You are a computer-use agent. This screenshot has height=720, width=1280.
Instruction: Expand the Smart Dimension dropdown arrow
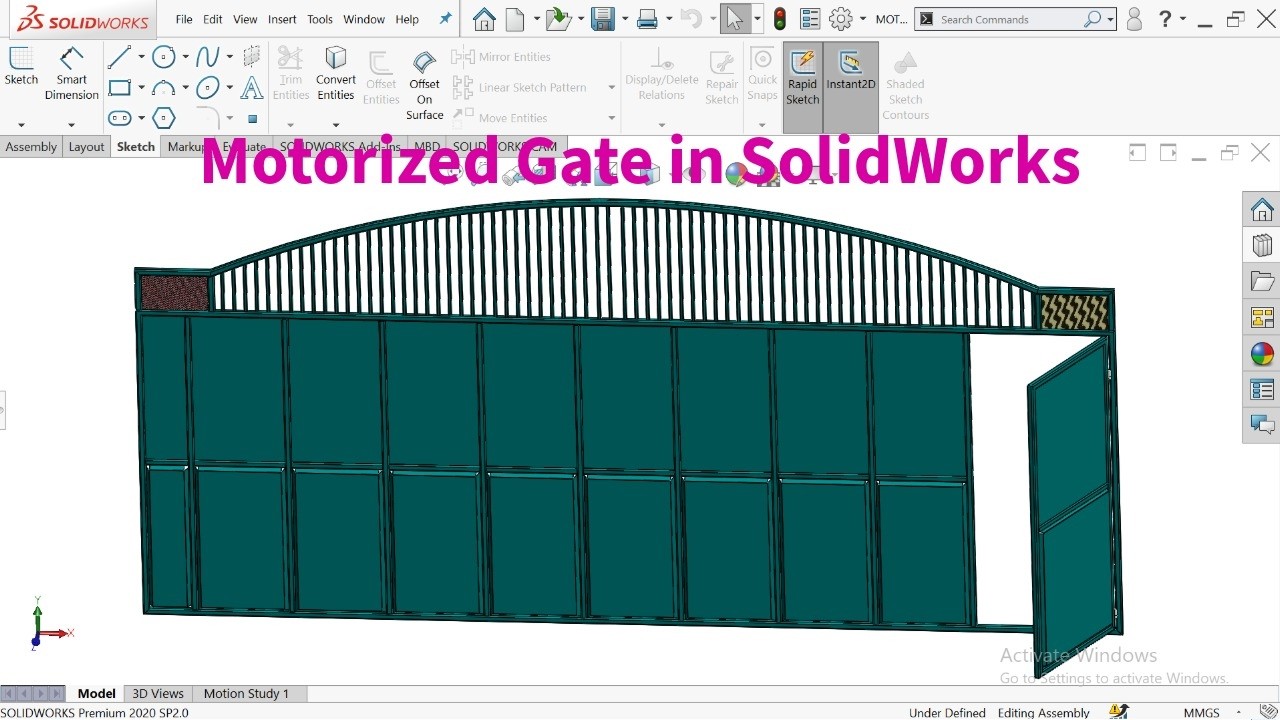71,125
